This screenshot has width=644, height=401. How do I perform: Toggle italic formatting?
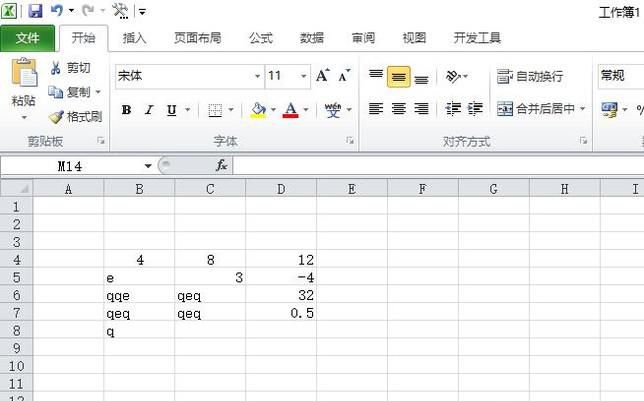click(149, 110)
